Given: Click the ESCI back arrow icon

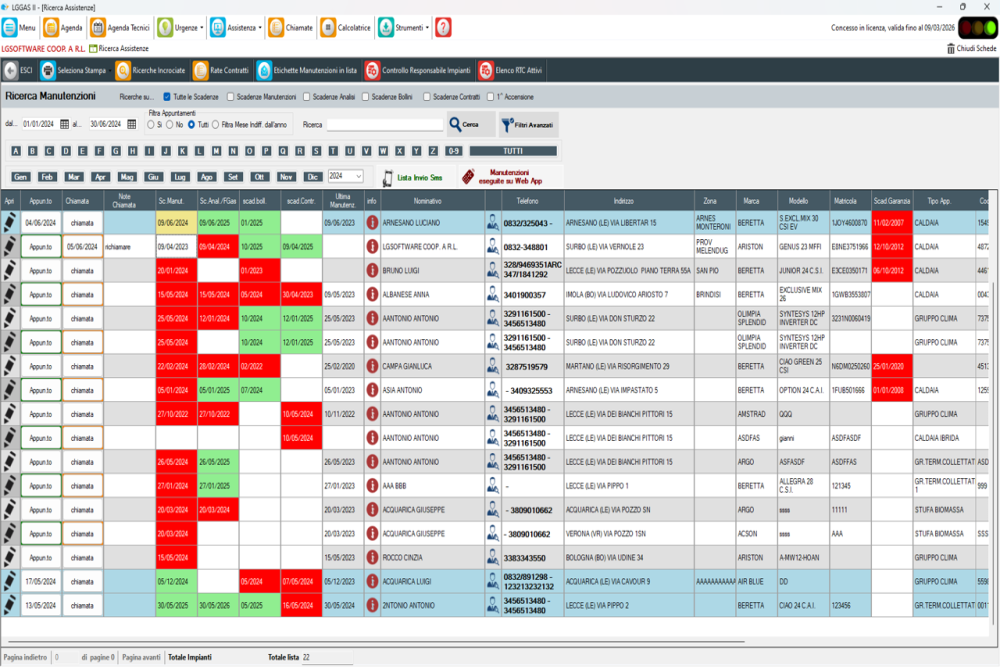Looking at the screenshot, I should 11,71.
